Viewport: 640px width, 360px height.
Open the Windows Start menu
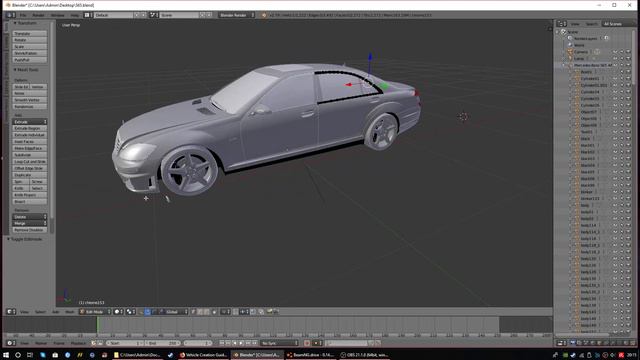[x=6, y=355]
